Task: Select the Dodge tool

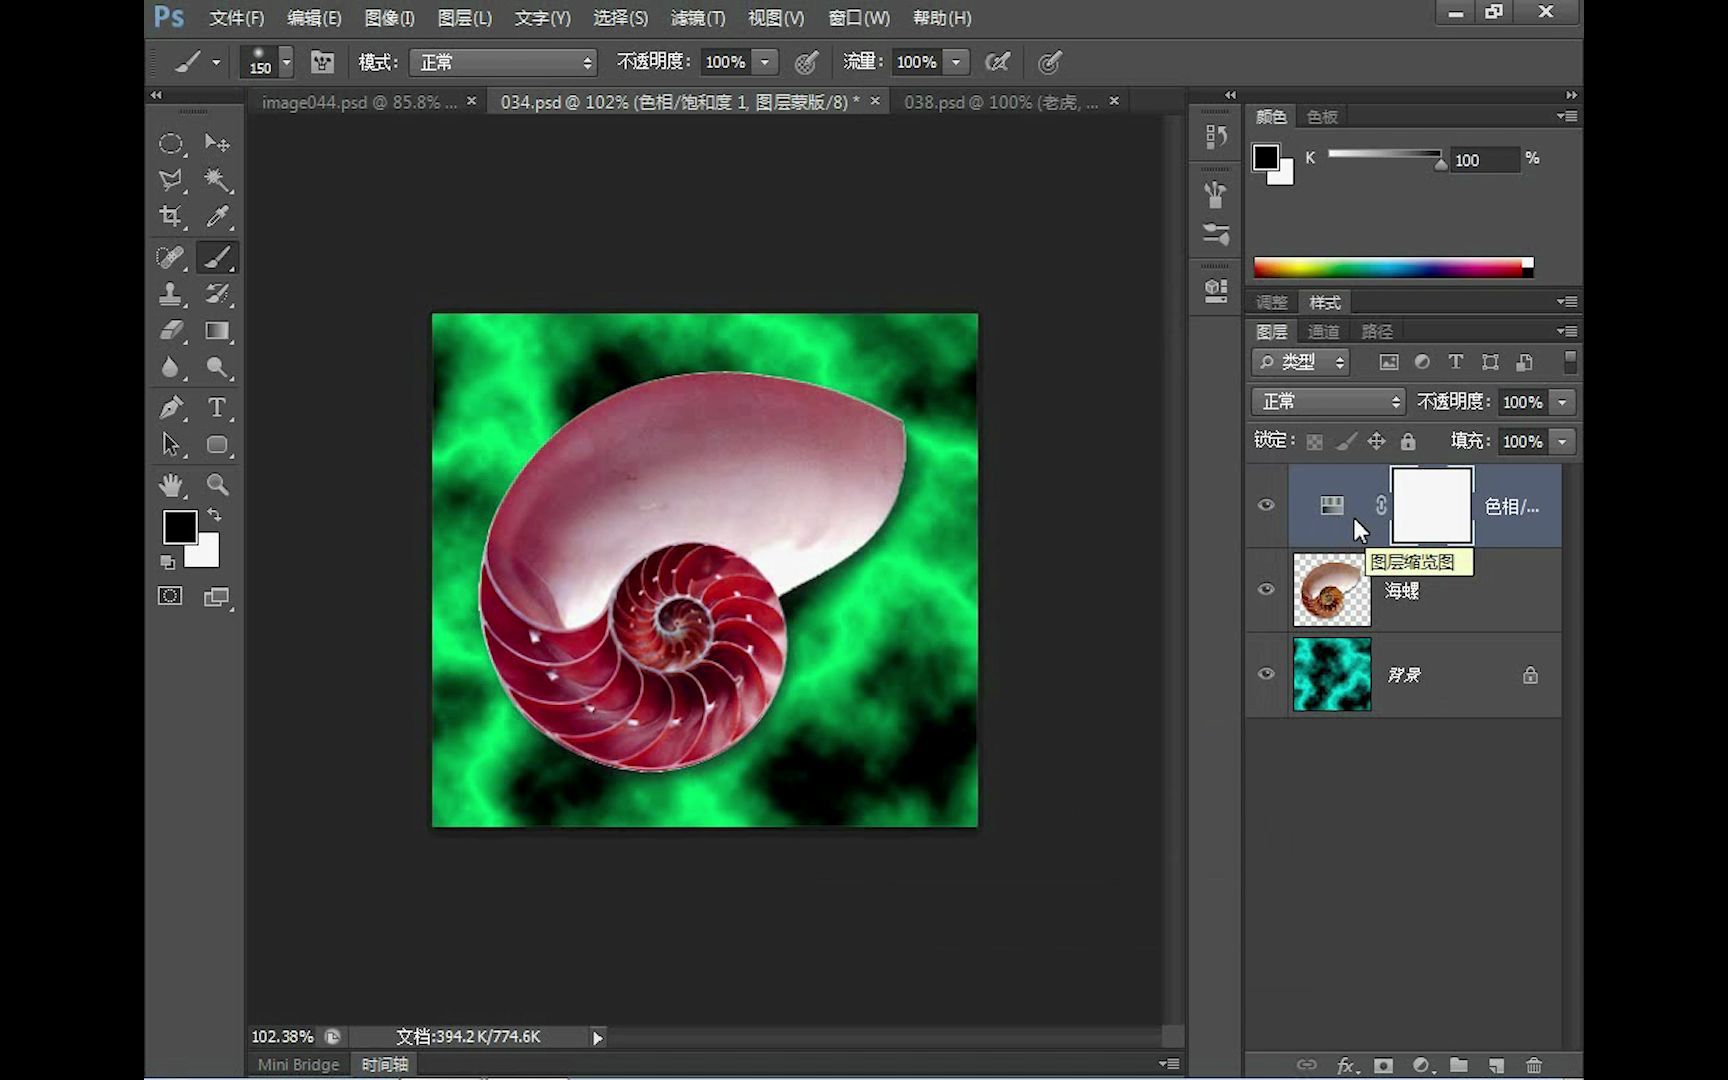Action: pos(217,368)
